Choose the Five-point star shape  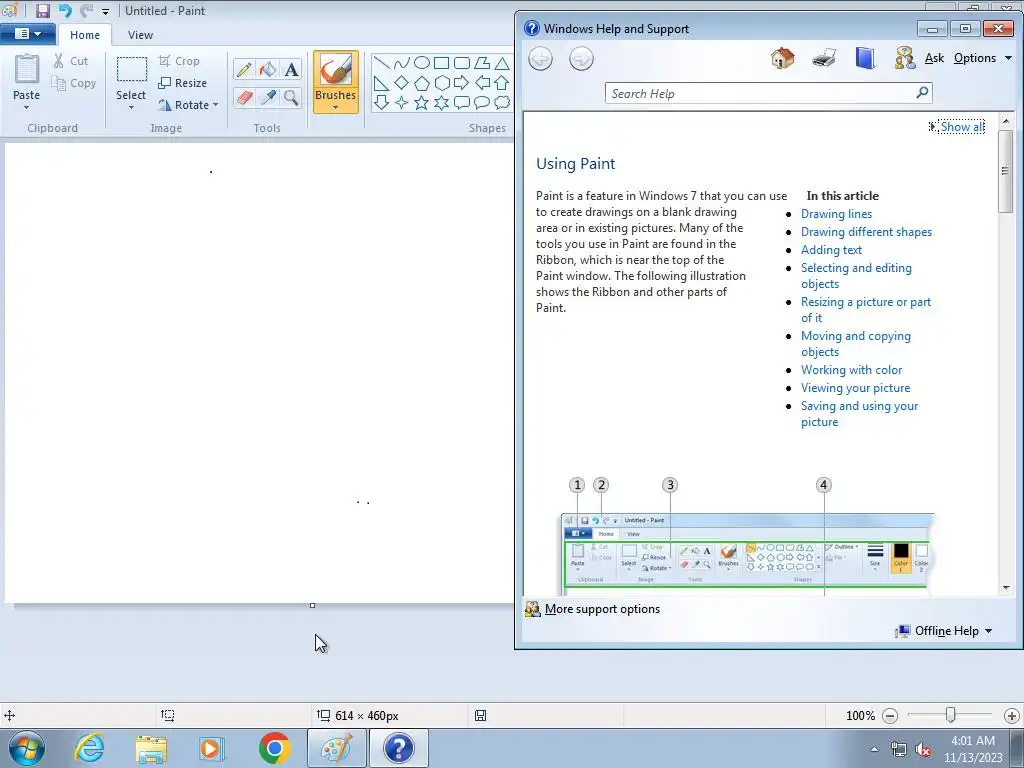point(422,103)
